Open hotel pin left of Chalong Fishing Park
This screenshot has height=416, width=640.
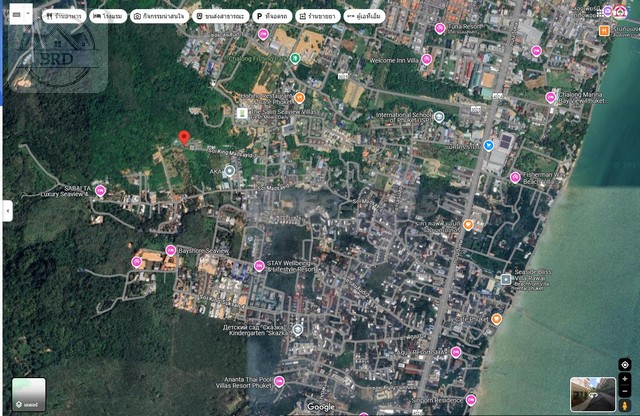pyautogui.click(x=263, y=34)
